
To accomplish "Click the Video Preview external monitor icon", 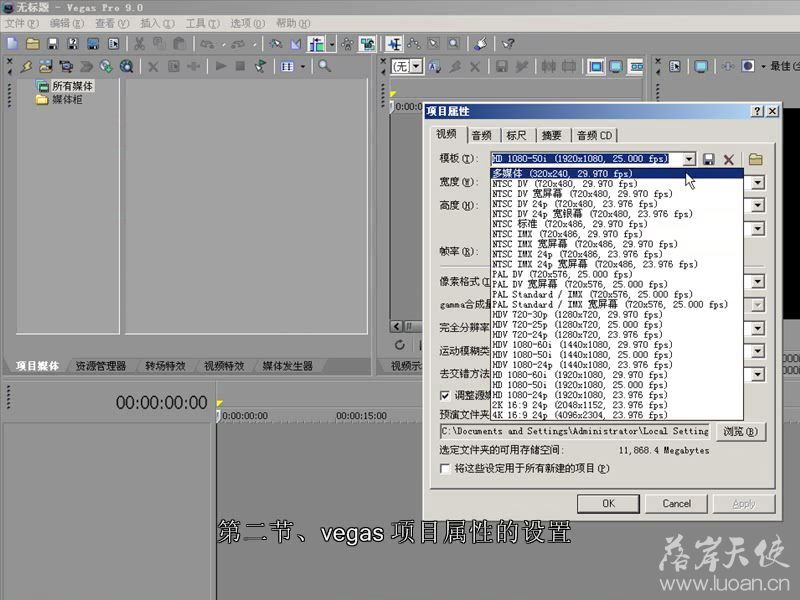I will tap(701, 66).
